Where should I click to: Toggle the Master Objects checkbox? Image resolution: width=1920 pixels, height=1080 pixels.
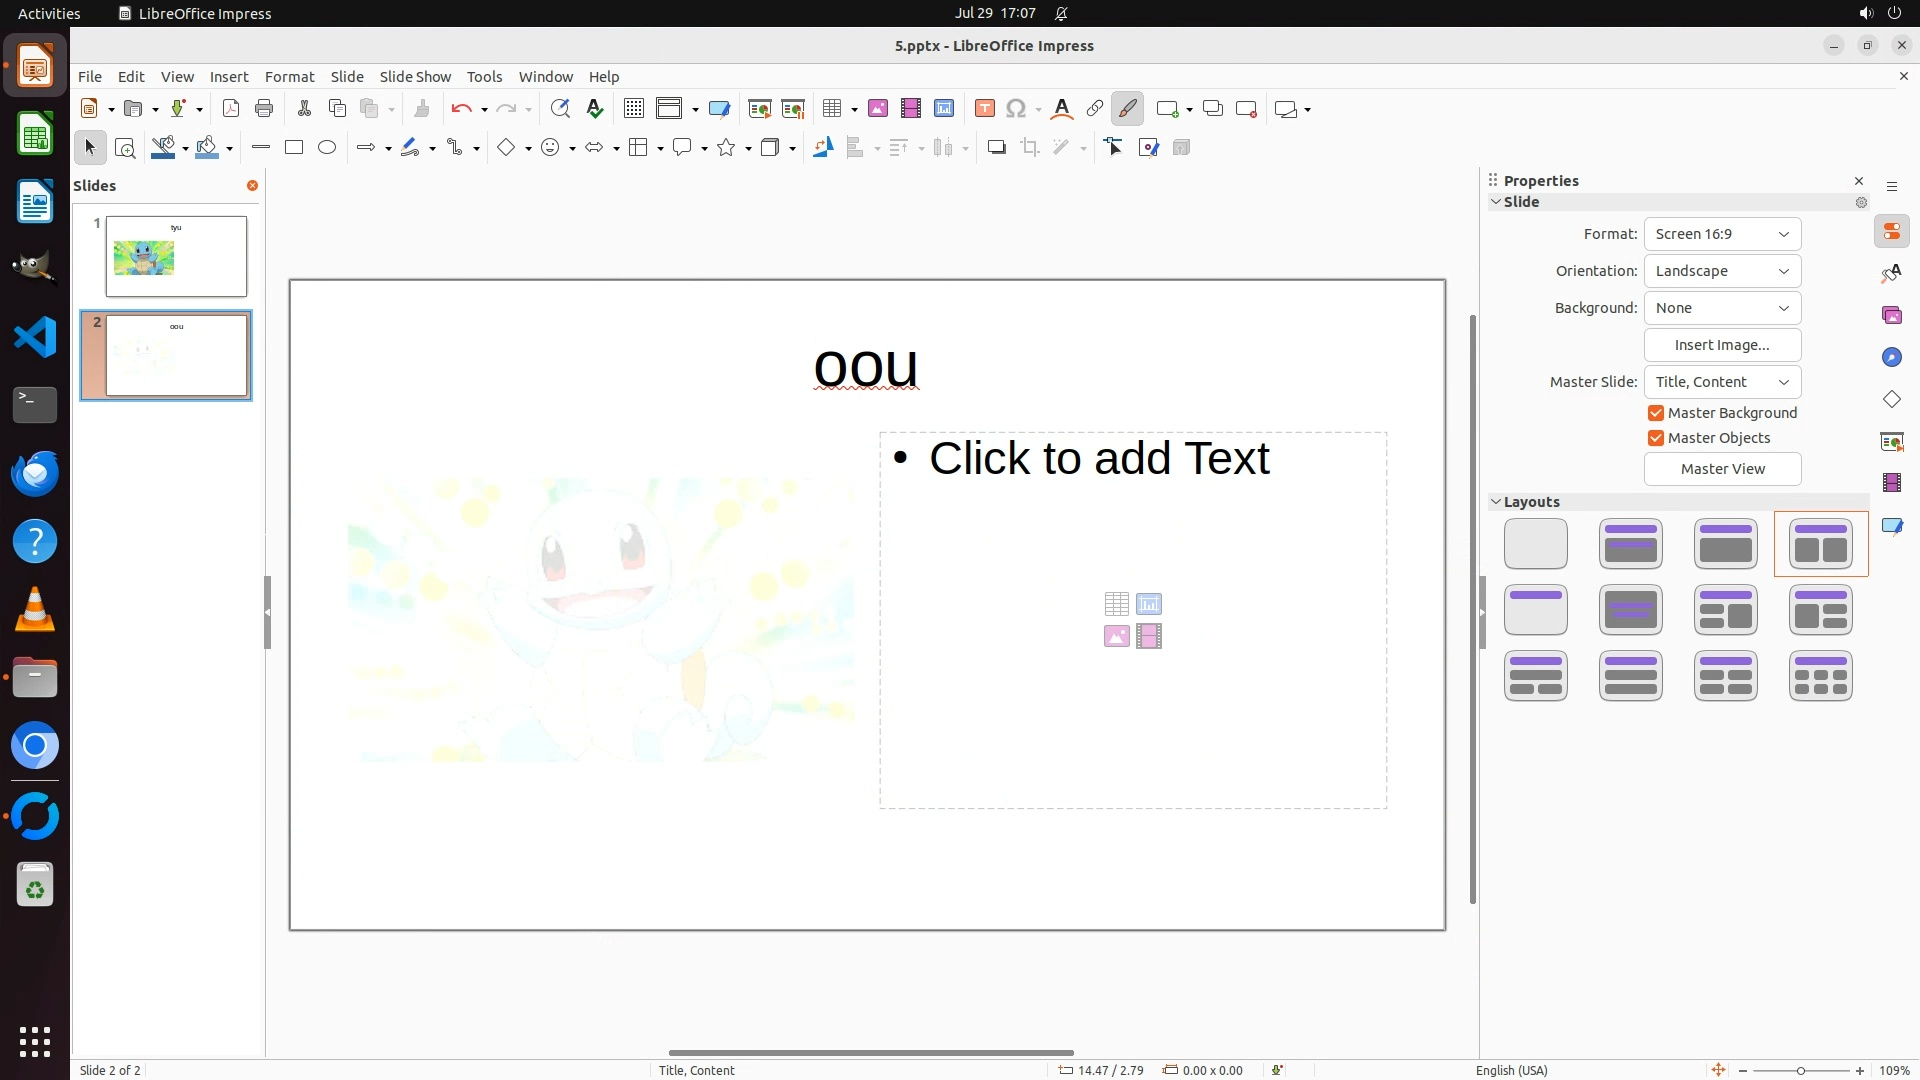click(1656, 438)
